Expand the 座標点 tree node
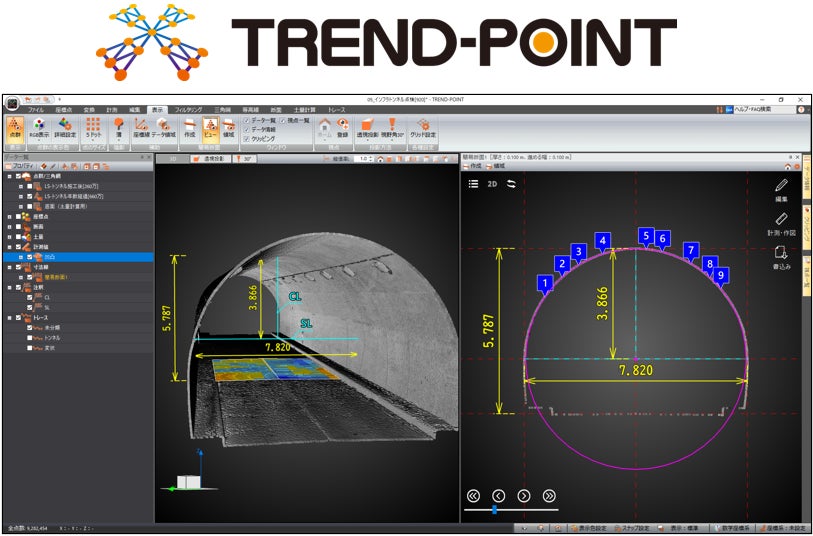 pyautogui.click(x=9, y=217)
